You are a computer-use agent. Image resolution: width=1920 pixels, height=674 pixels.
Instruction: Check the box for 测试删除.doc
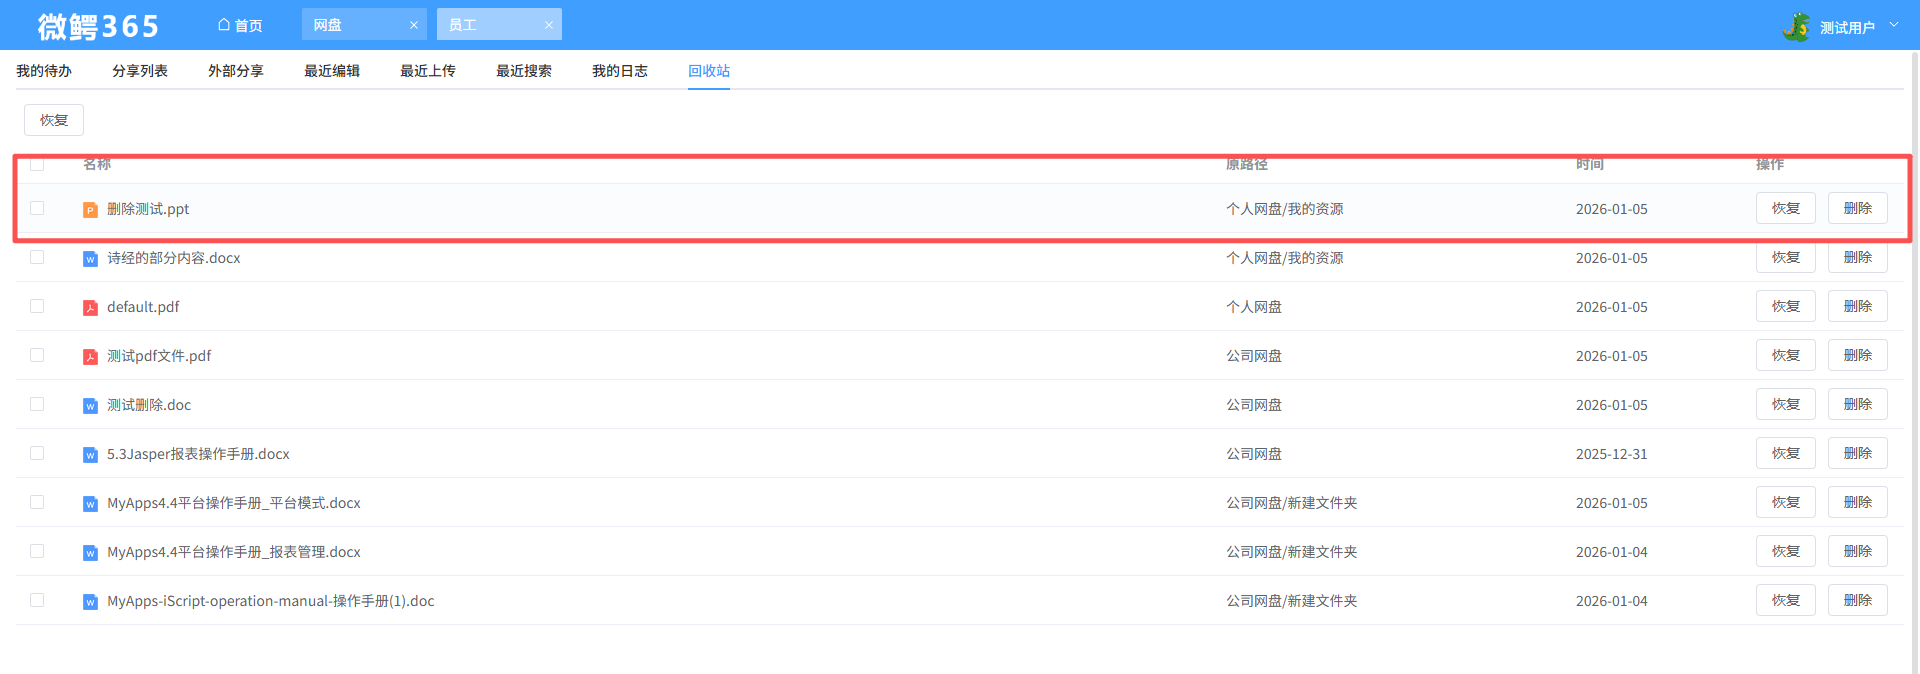(x=37, y=404)
